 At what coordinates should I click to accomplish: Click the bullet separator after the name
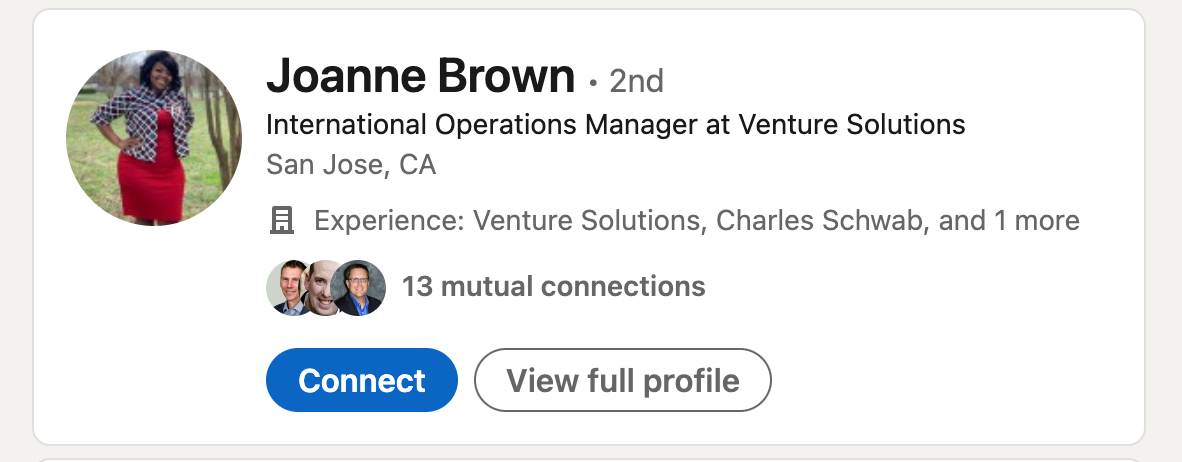tap(593, 80)
